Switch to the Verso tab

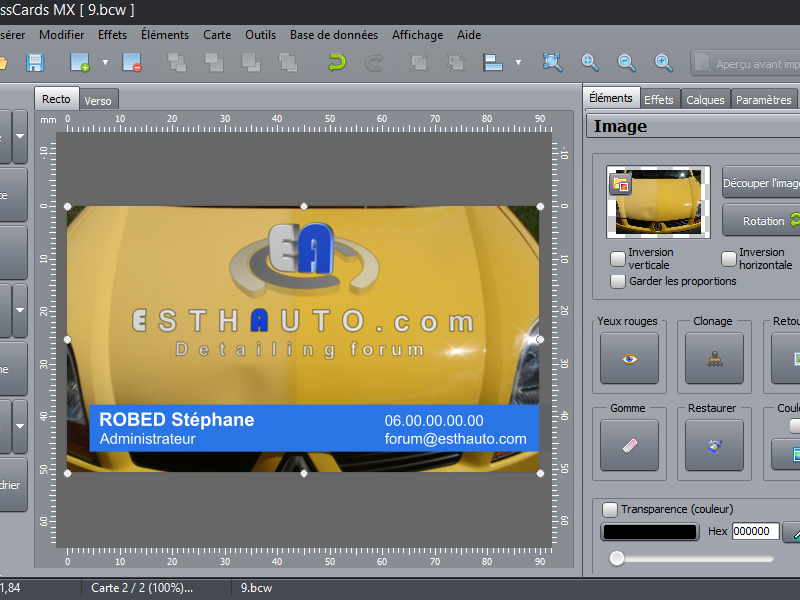click(98, 101)
